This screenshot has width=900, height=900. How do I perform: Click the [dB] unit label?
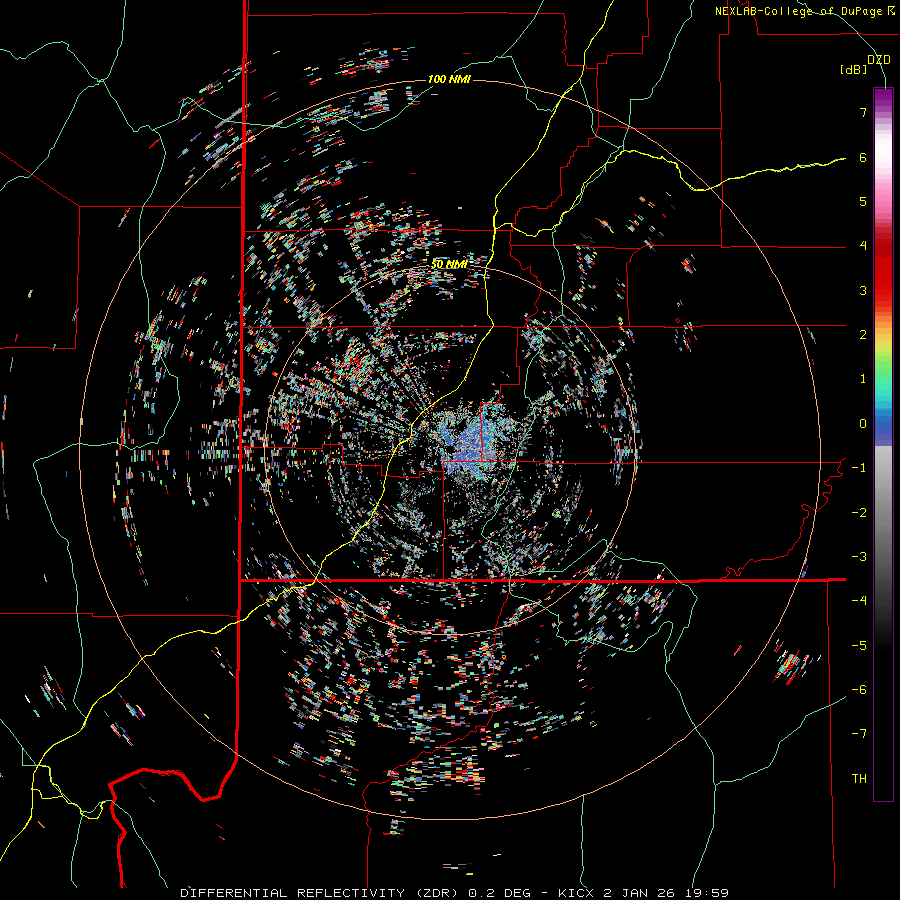(853, 69)
